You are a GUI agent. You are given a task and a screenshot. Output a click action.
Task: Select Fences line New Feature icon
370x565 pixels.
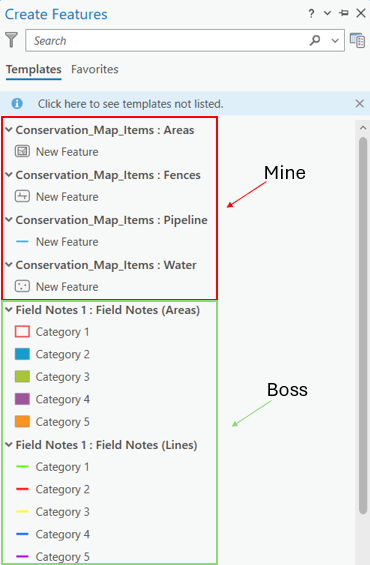pos(22,196)
